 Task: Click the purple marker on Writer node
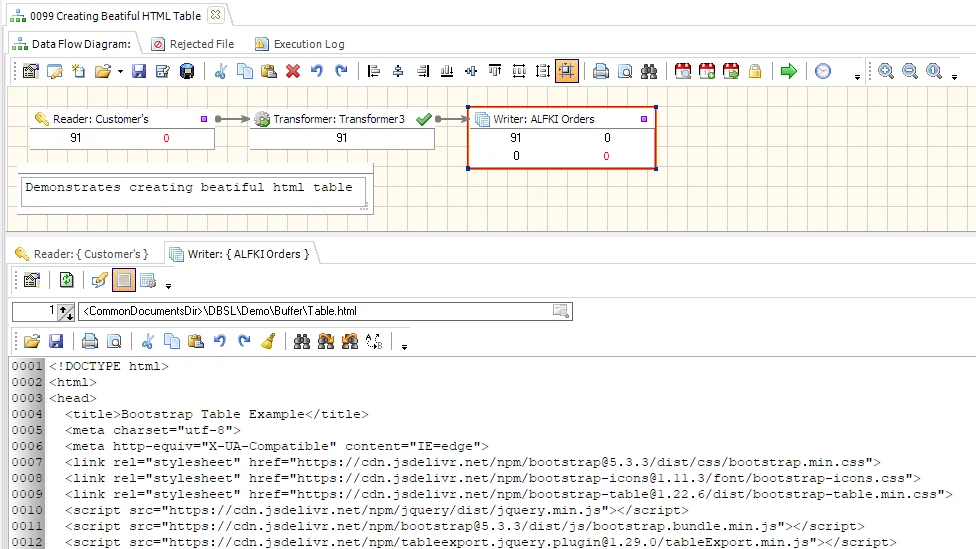click(644, 119)
